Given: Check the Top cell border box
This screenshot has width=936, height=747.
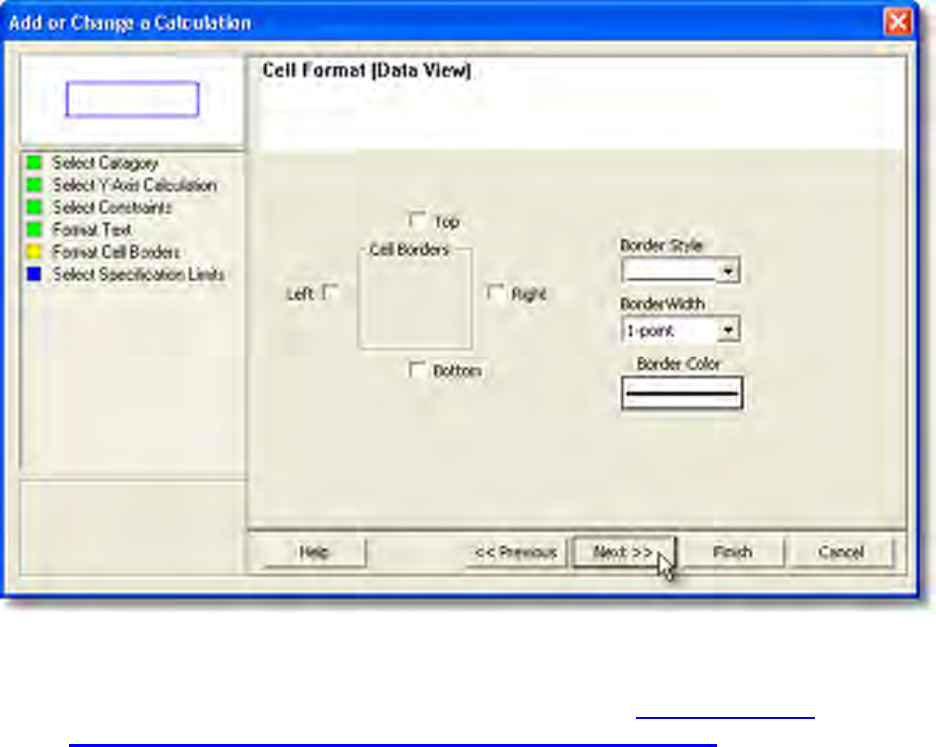Looking at the screenshot, I should (x=417, y=220).
